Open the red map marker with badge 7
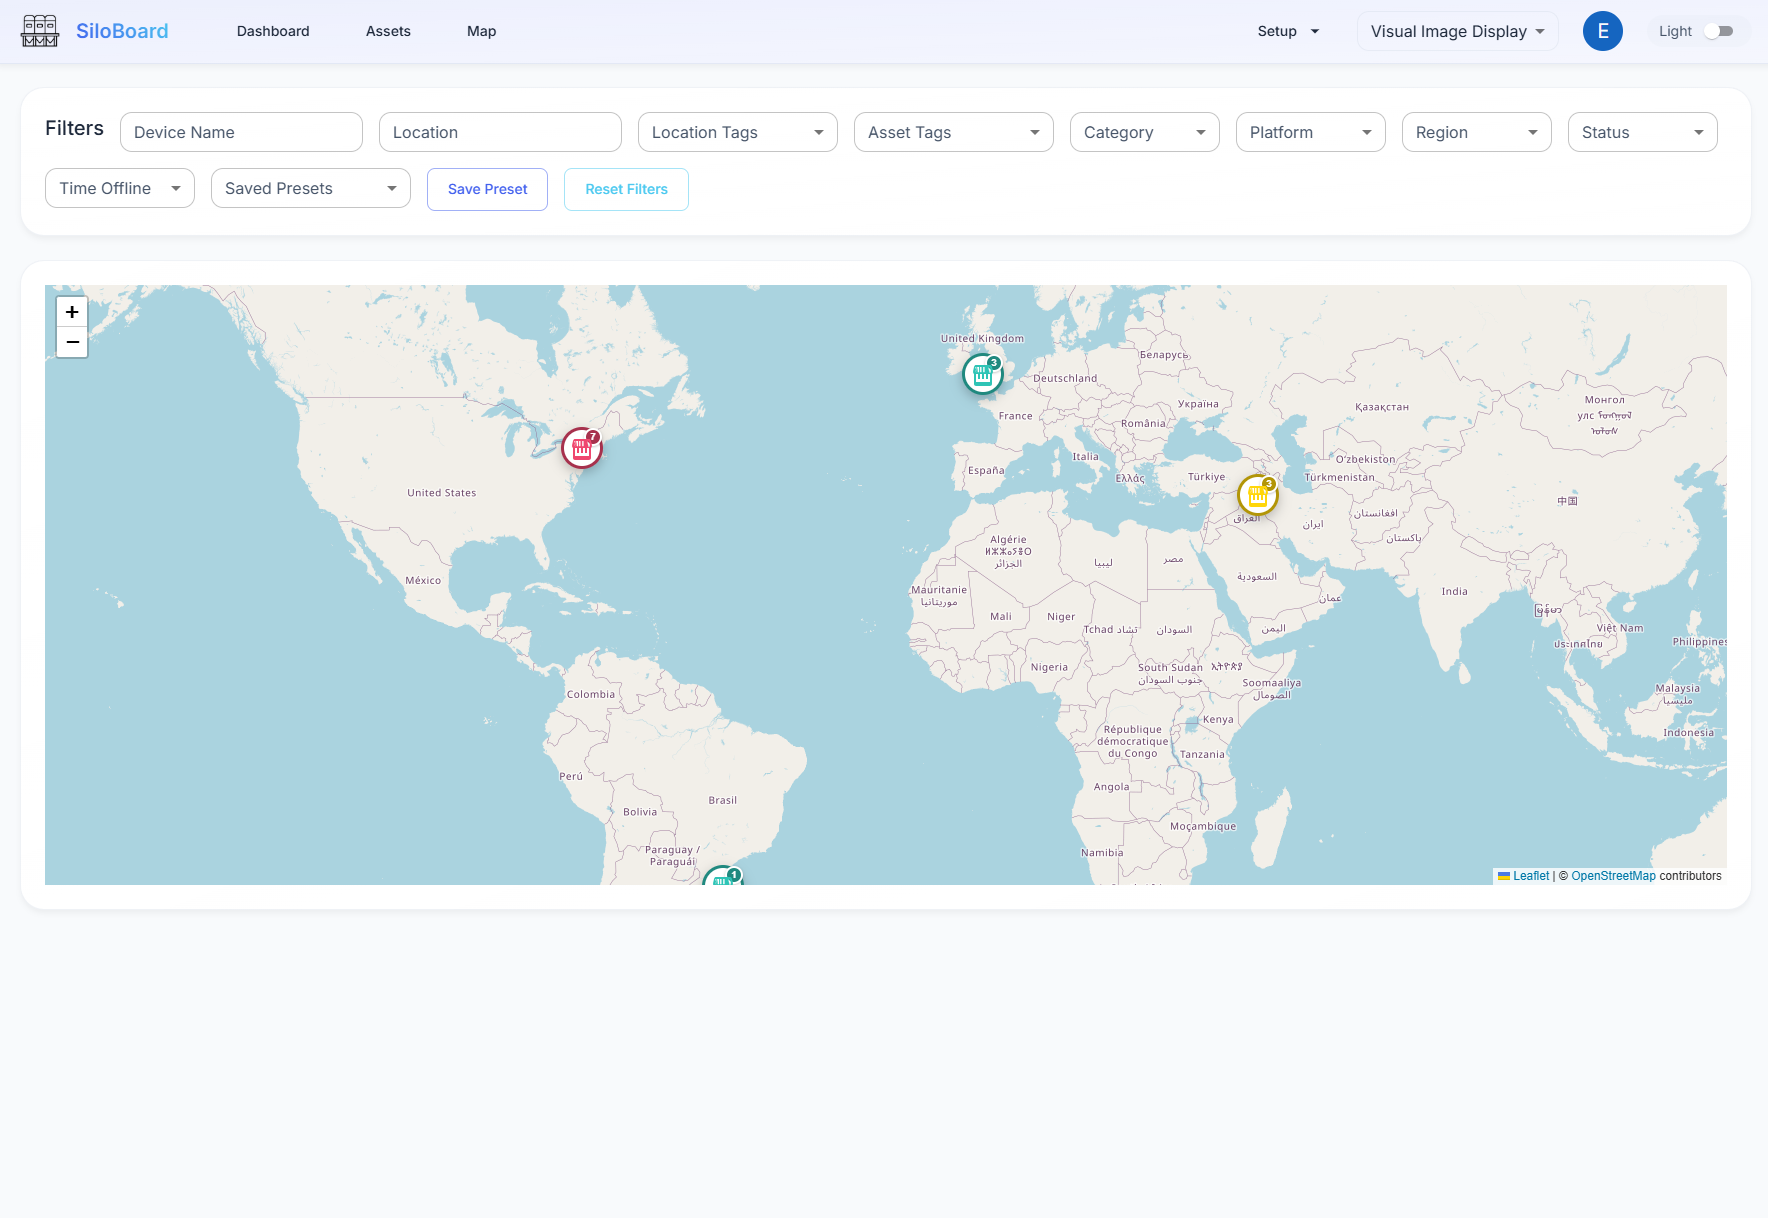This screenshot has height=1218, width=1768. click(x=582, y=448)
